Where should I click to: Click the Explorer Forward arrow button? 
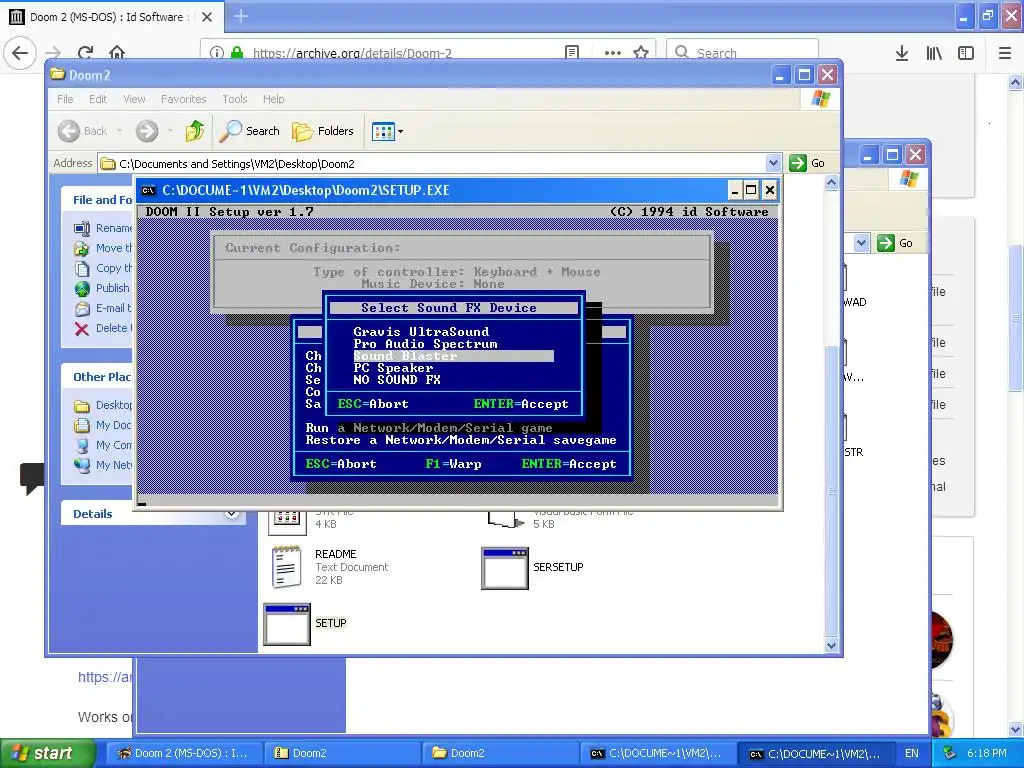147,131
